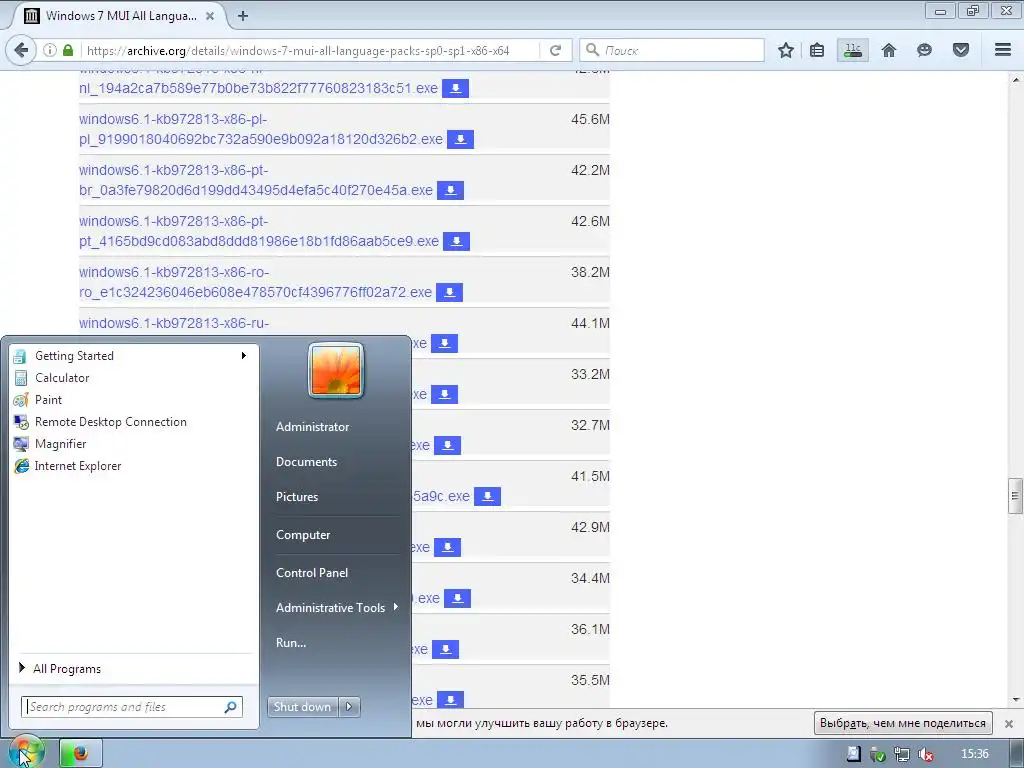Click download icon in the 34.4M row
This screenshot has width=1024, height=768.
458,598
